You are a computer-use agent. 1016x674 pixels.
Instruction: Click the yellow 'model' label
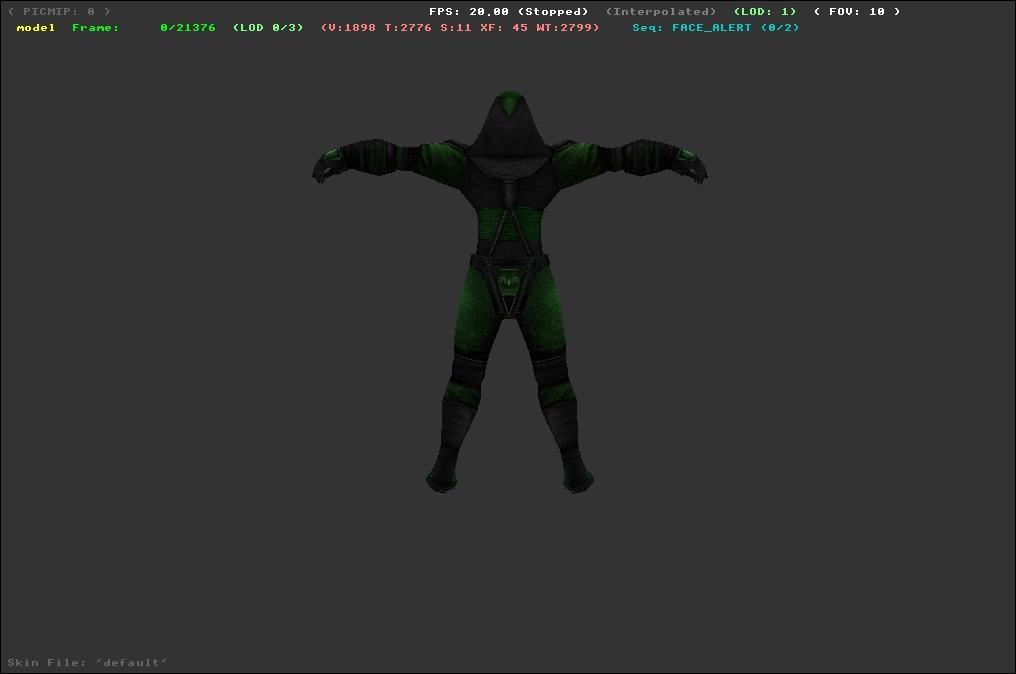coord(36,28)
